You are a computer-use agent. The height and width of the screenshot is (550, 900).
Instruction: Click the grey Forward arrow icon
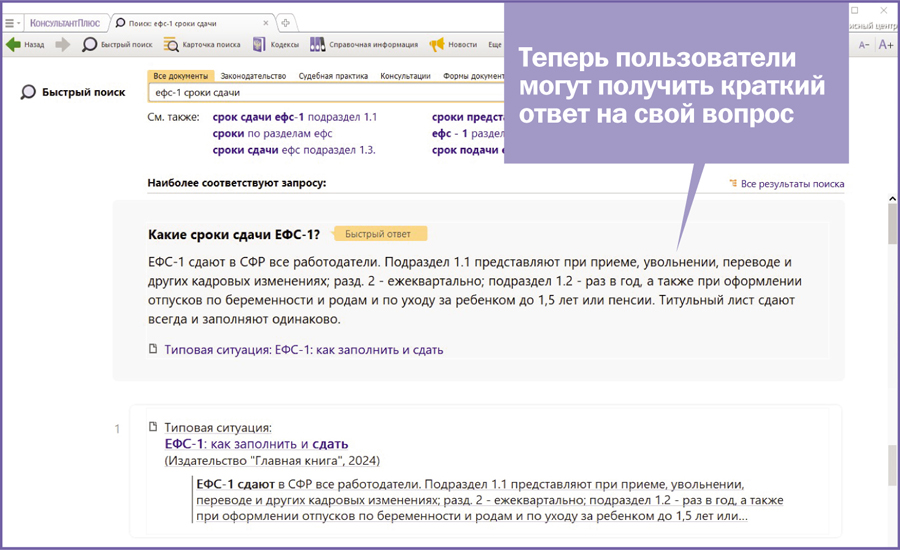click(x=63, y=44)
